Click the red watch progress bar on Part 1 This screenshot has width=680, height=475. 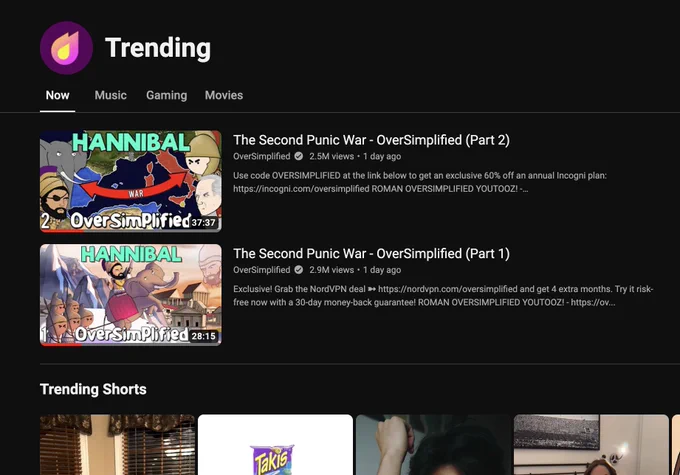pos(61,345)
